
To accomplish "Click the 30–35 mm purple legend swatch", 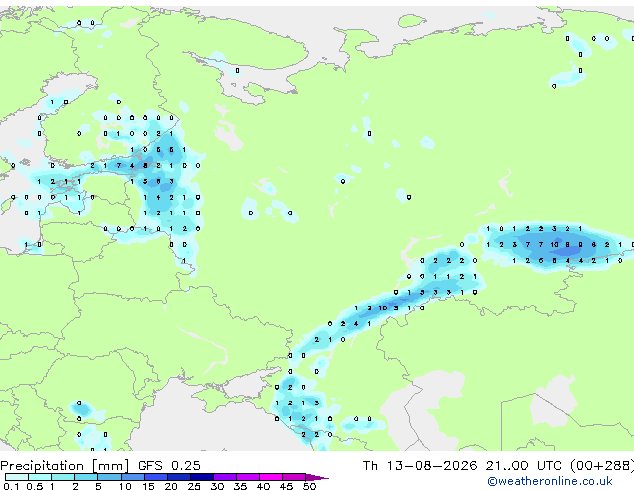I will coord(225,477).
